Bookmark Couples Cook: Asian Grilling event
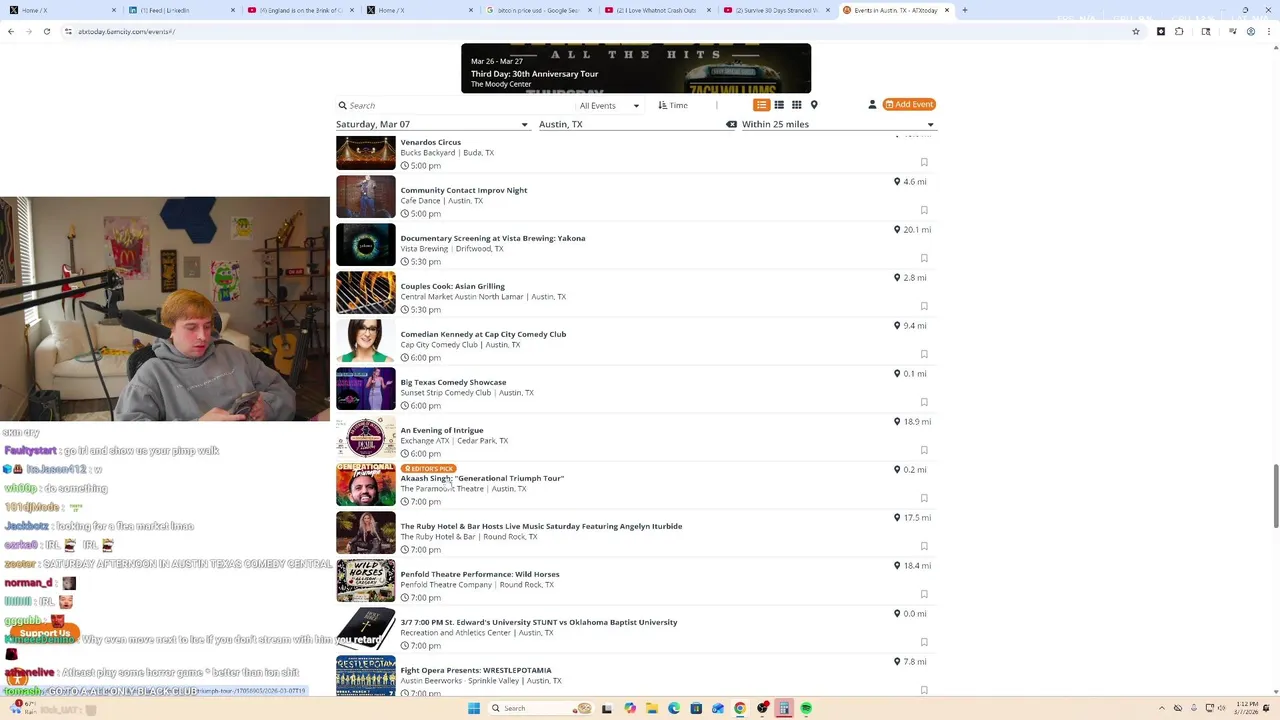This screenshot has width=1280, height=720. tap(924, 306)
